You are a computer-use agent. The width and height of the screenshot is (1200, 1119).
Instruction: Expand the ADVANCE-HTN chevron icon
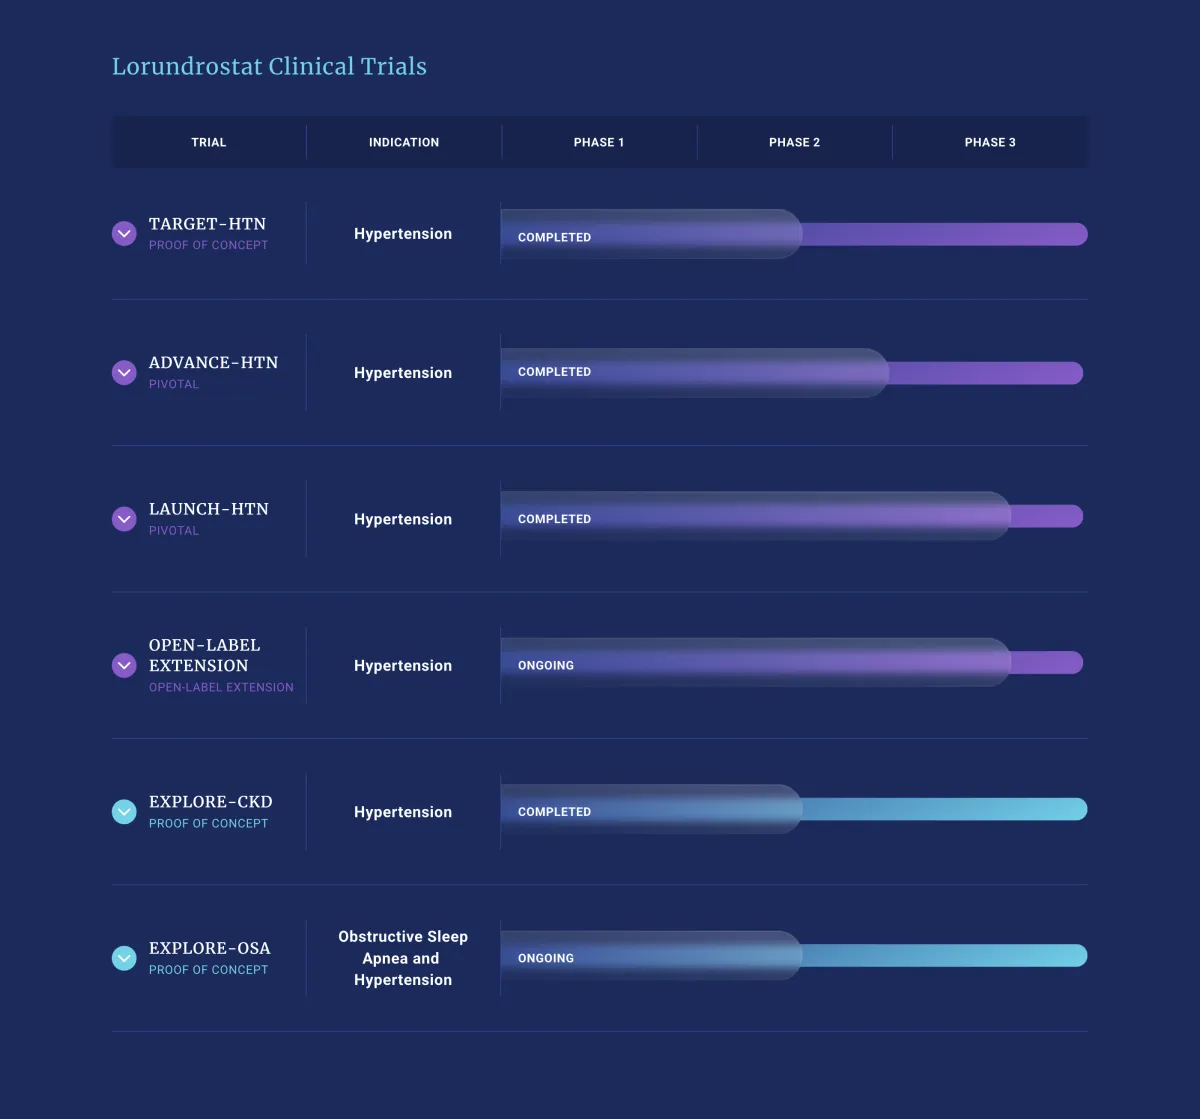[124, 373]
